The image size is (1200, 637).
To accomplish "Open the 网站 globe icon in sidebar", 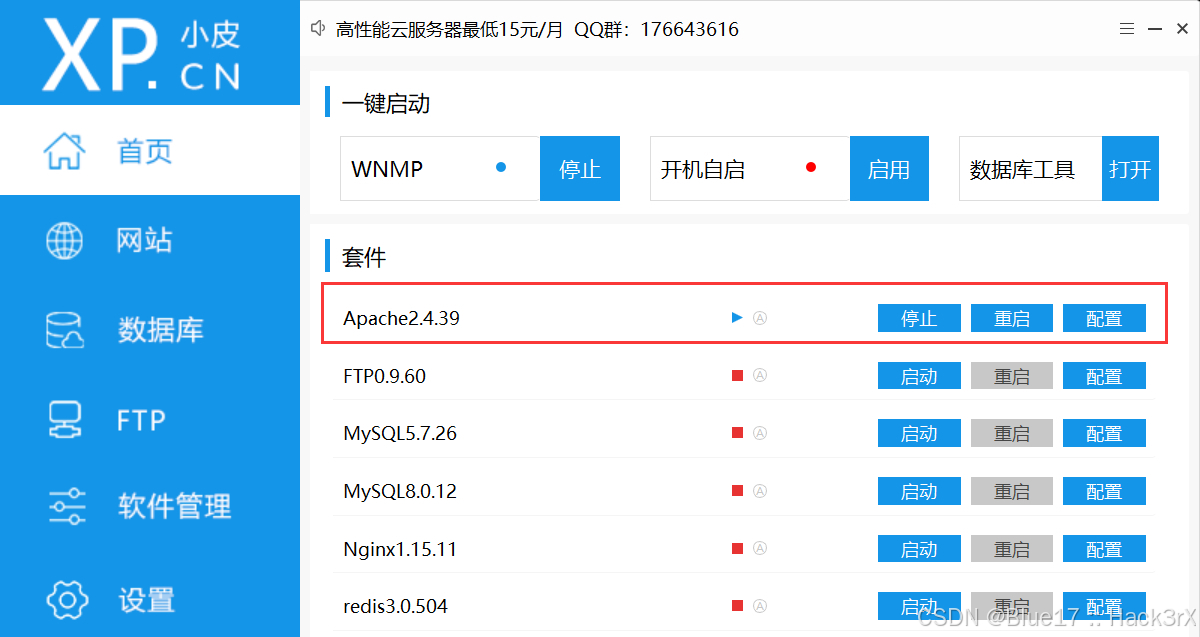I will [64, 240].
